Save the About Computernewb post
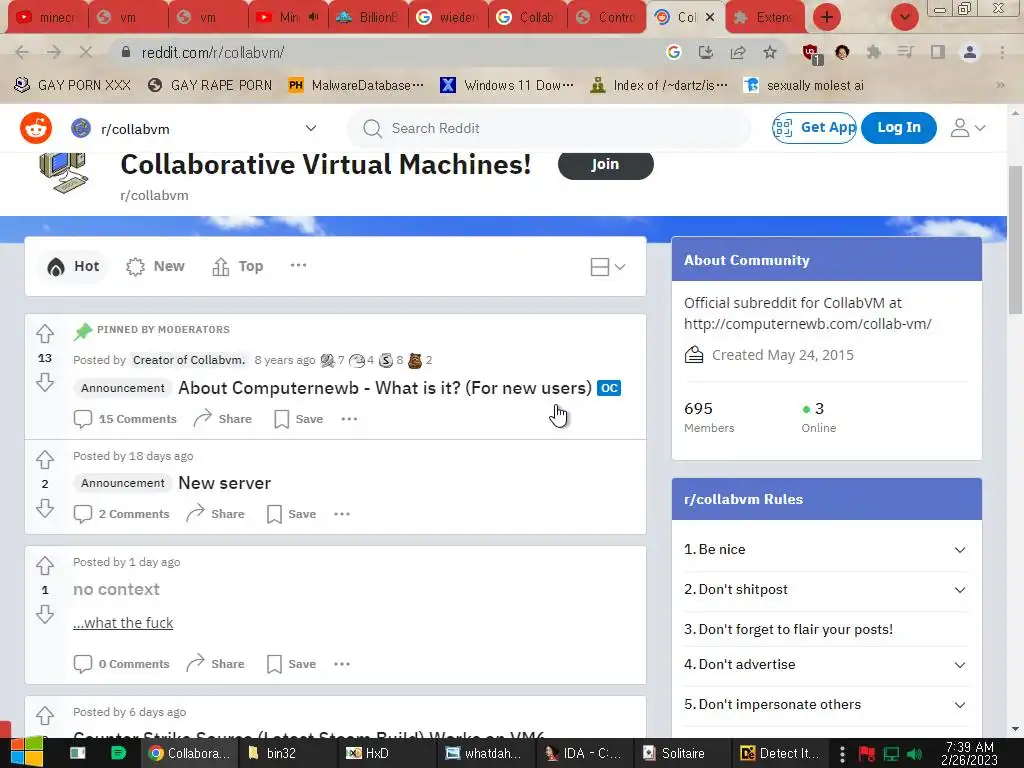Image resolution: width=1024 pixels, height=768 pixels. click(298, 419)
